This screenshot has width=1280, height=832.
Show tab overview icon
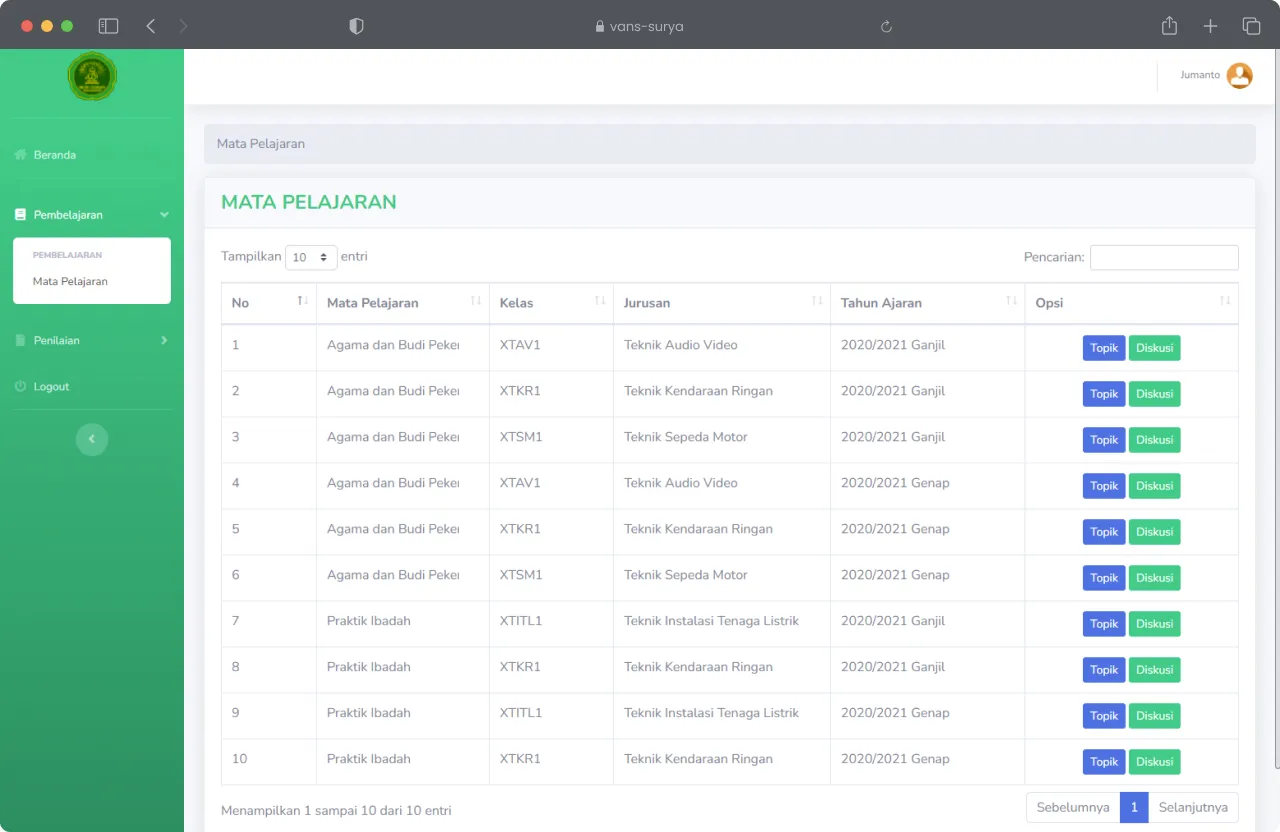tap(1251, 26)
